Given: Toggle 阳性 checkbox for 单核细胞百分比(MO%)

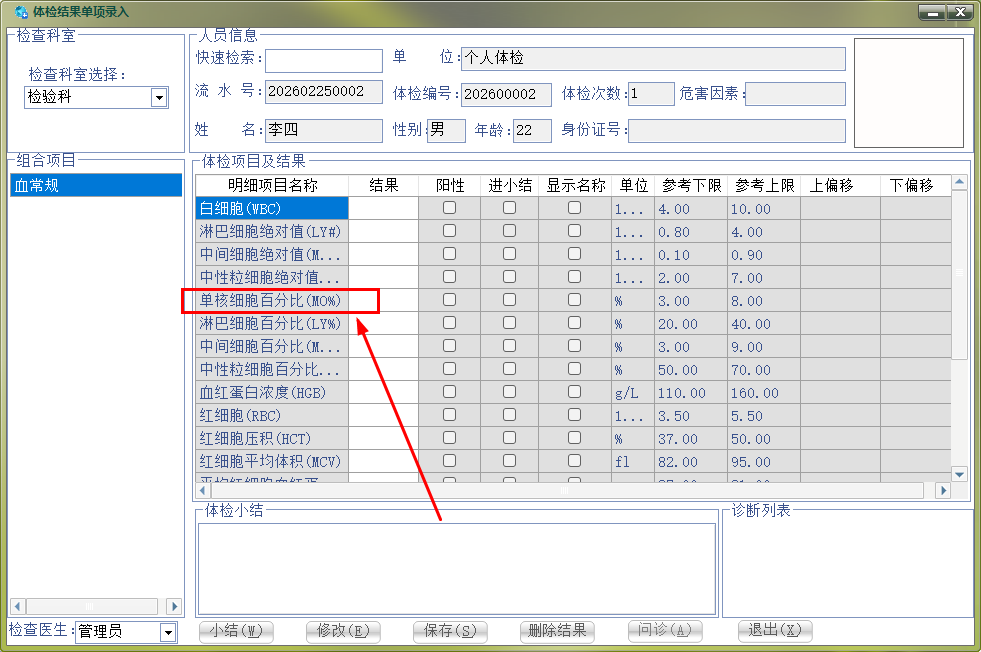Looking at the screenshot, I should pos(449,300).
